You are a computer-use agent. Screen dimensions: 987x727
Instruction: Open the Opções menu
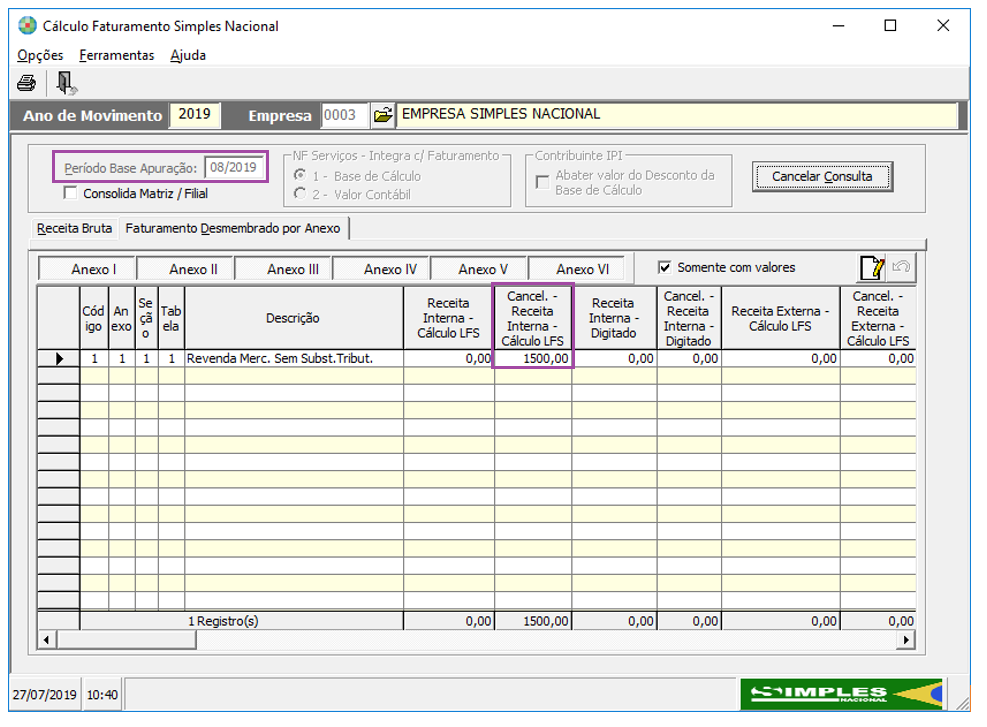pyautogui.click(x=40, y=55)
